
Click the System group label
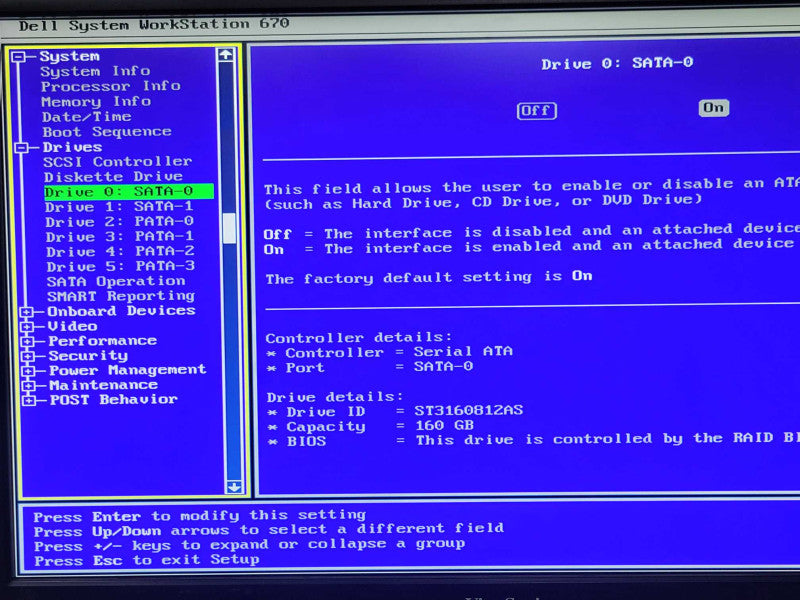[70, 56]
